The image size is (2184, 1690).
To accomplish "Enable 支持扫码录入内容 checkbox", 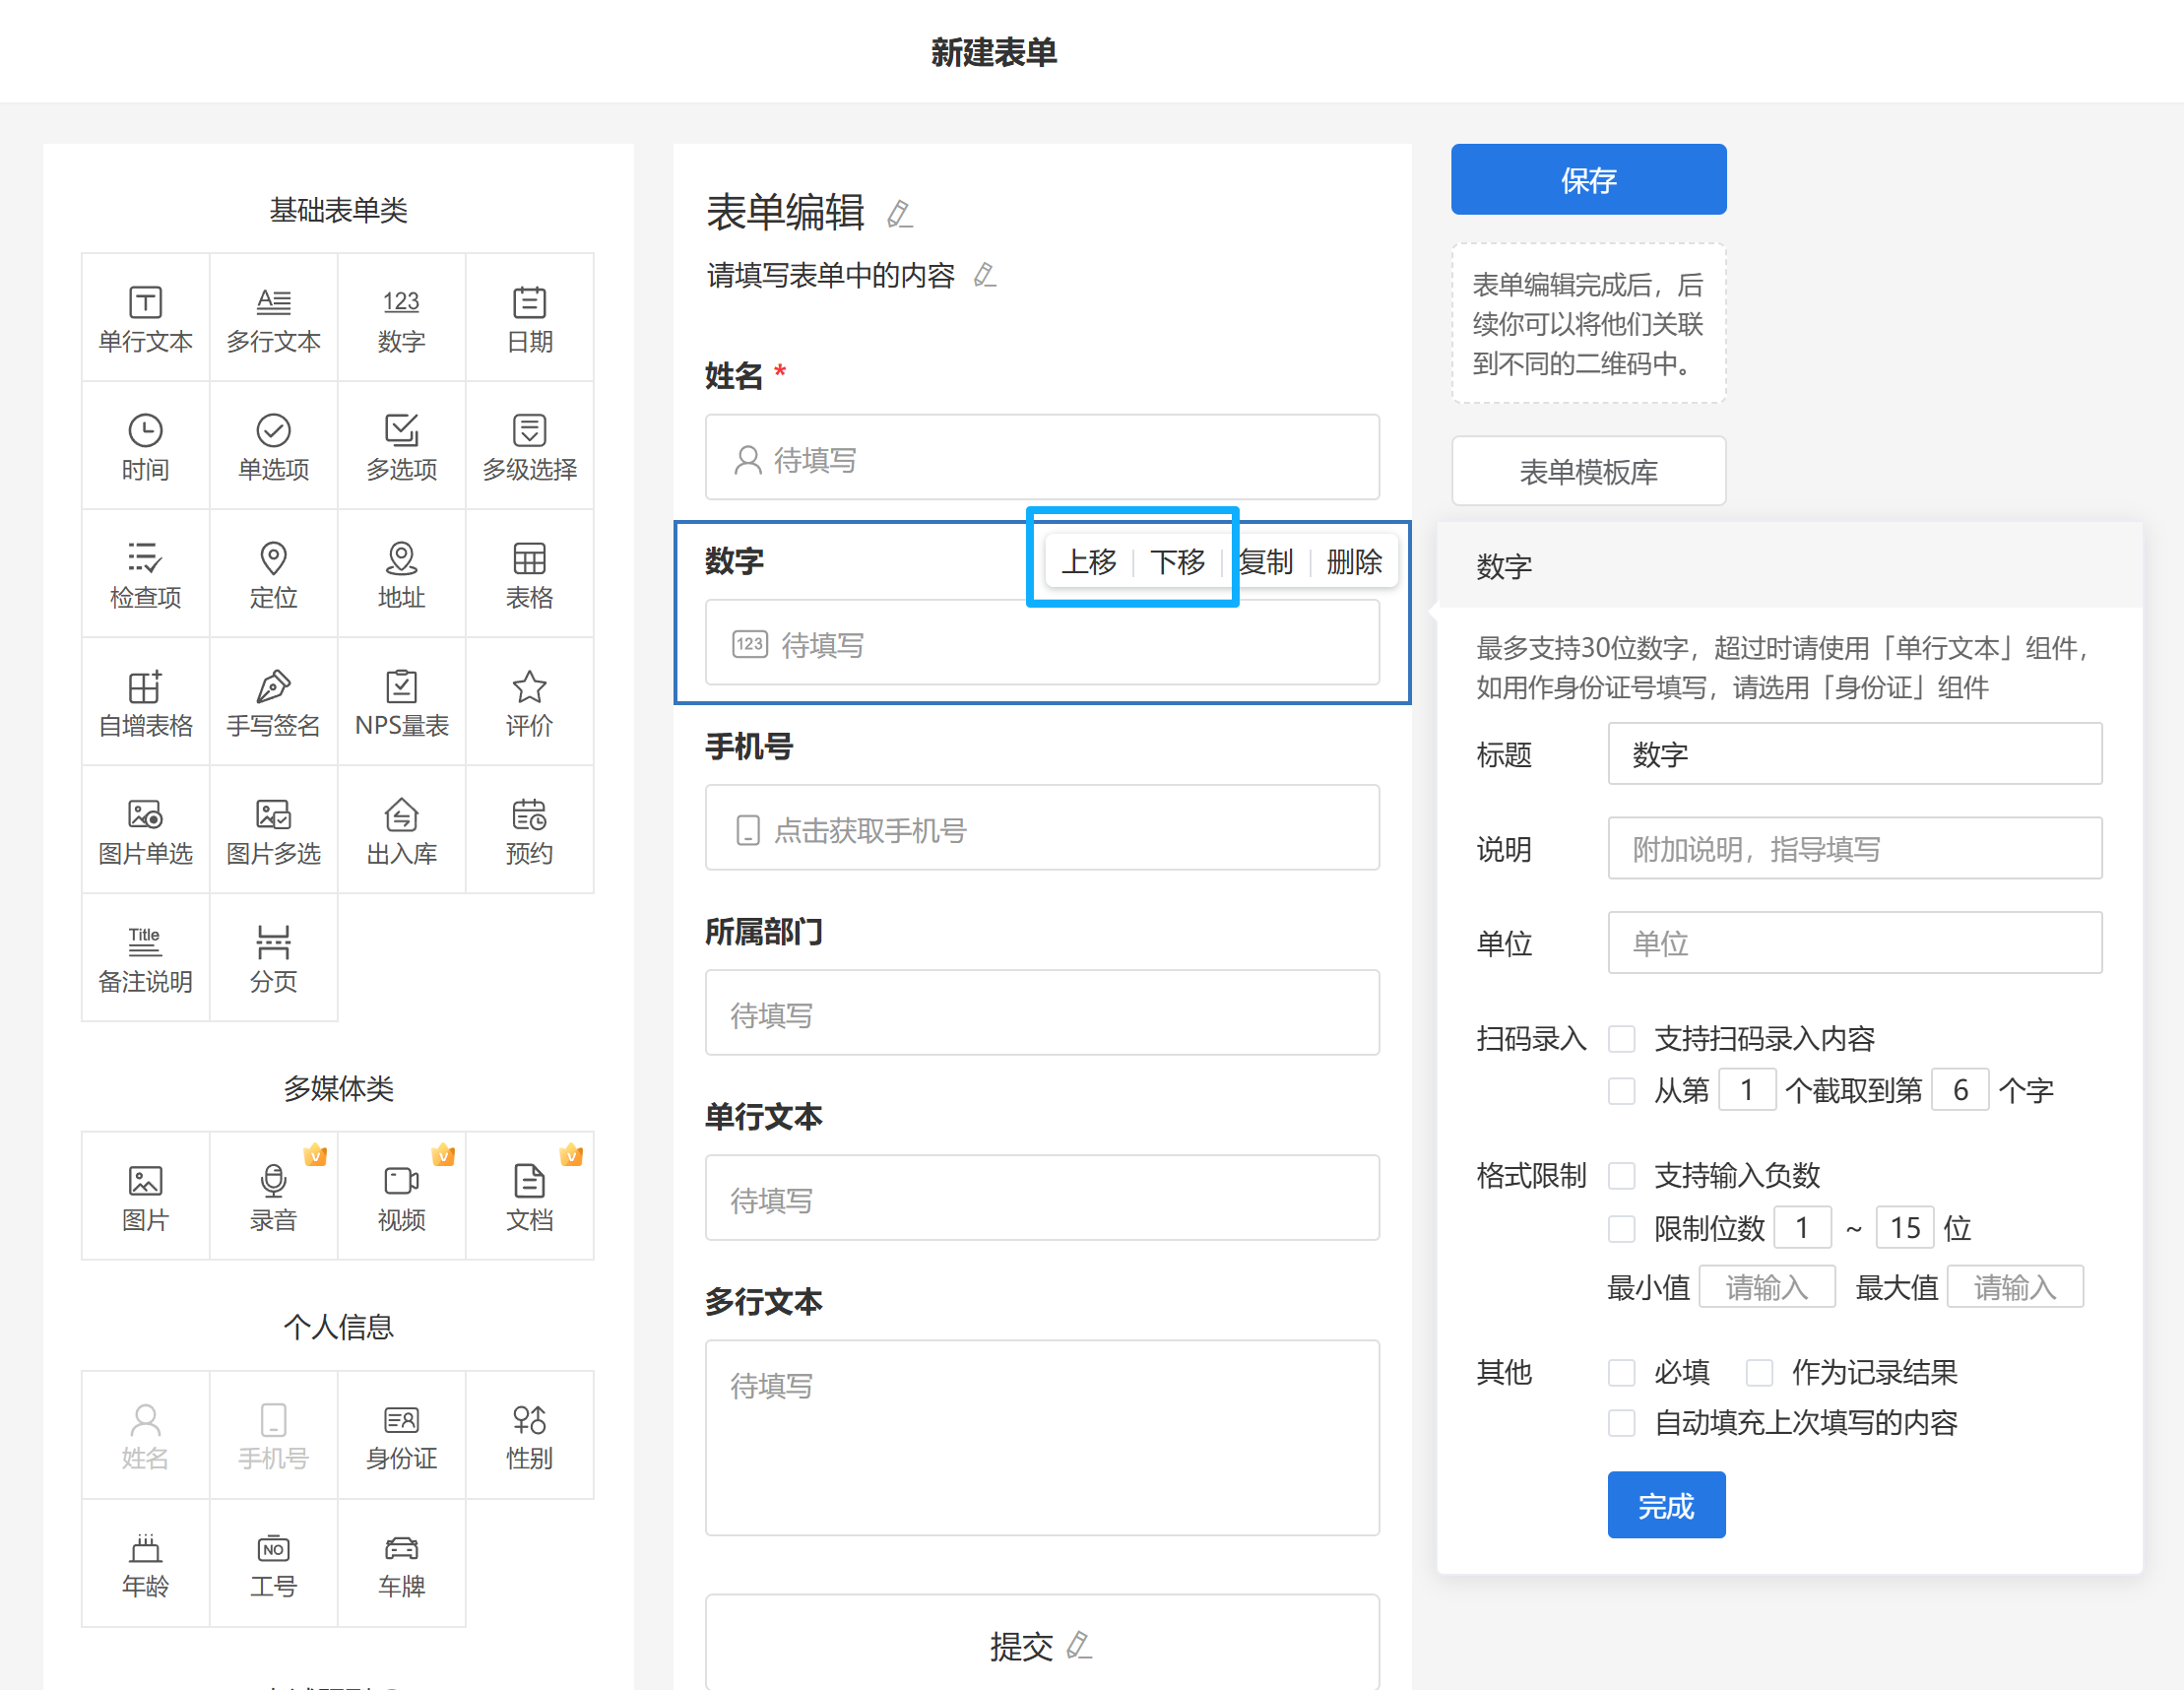I will click(x=1621, y=1039).
